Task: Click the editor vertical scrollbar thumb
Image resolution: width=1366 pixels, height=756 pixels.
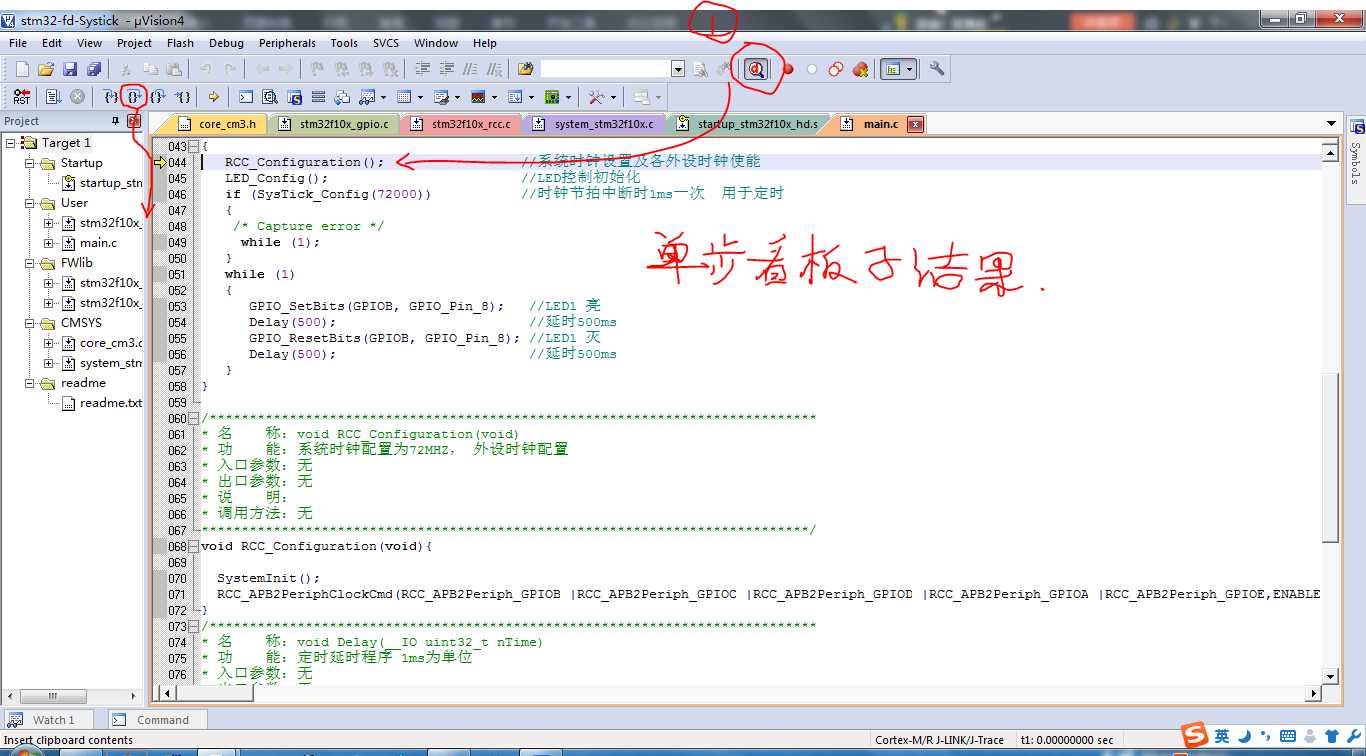Action: (x=1330, y=457)
